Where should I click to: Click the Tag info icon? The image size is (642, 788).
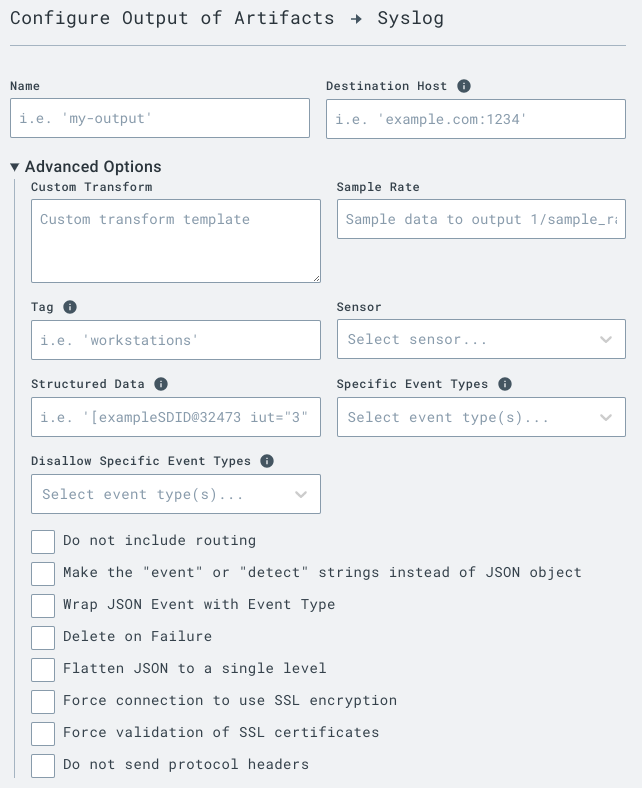coord(70,307)
